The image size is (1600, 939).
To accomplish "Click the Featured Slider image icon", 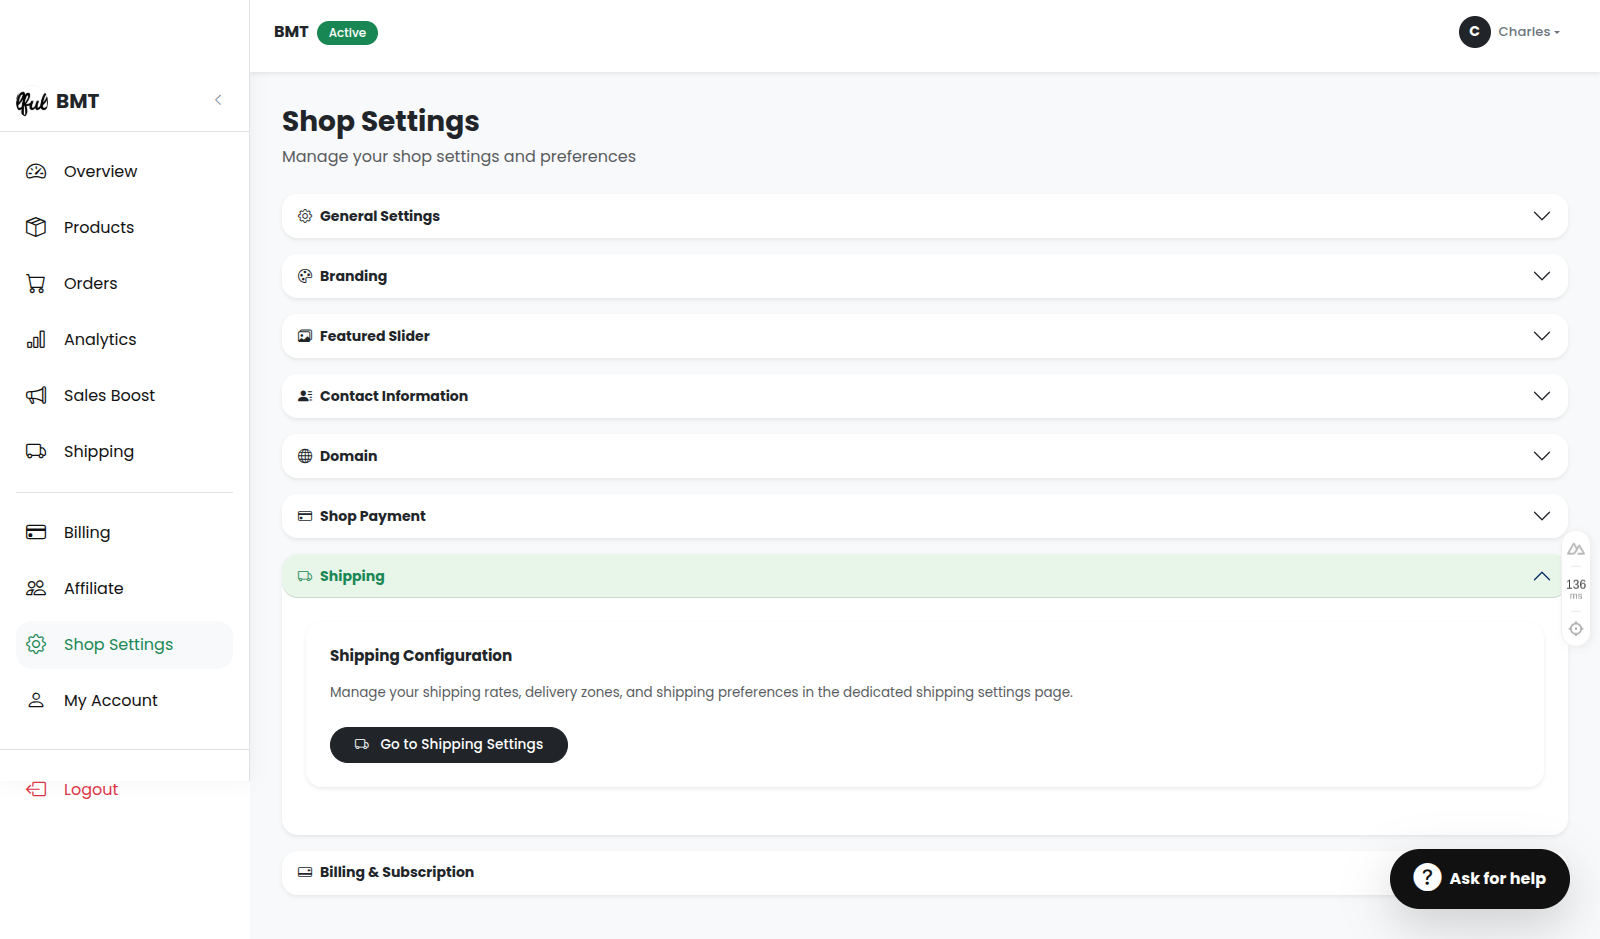I will point(305,336).
